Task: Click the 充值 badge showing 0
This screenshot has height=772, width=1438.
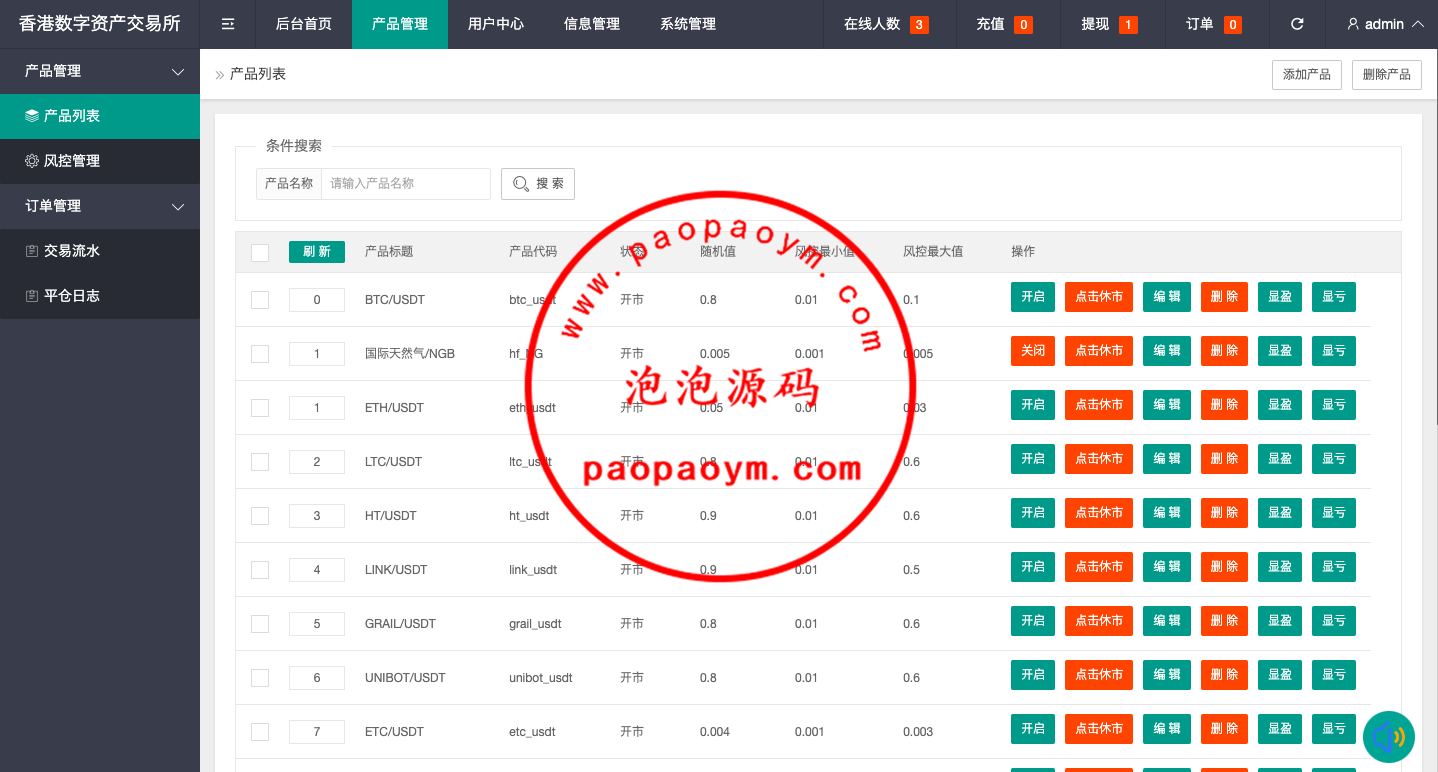Action: coord(1023,25)
